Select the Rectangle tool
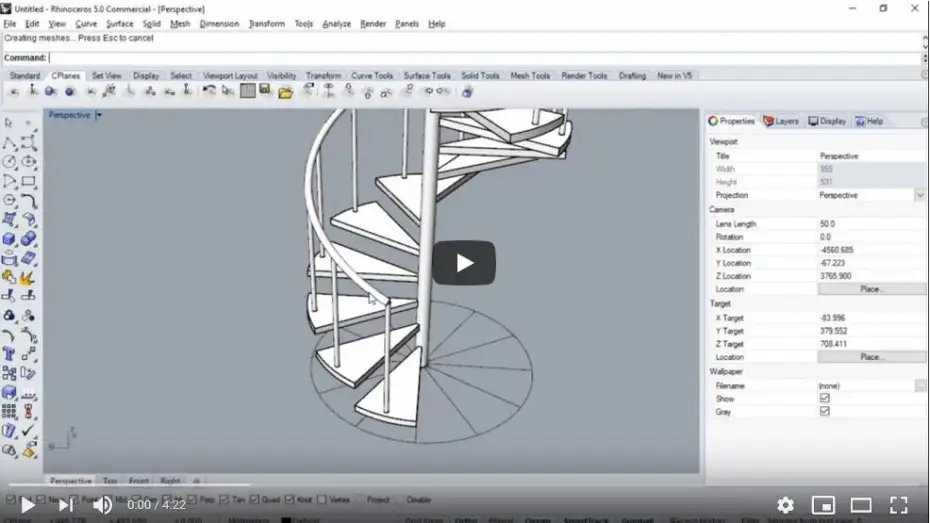930x523 pixels. 28,181
